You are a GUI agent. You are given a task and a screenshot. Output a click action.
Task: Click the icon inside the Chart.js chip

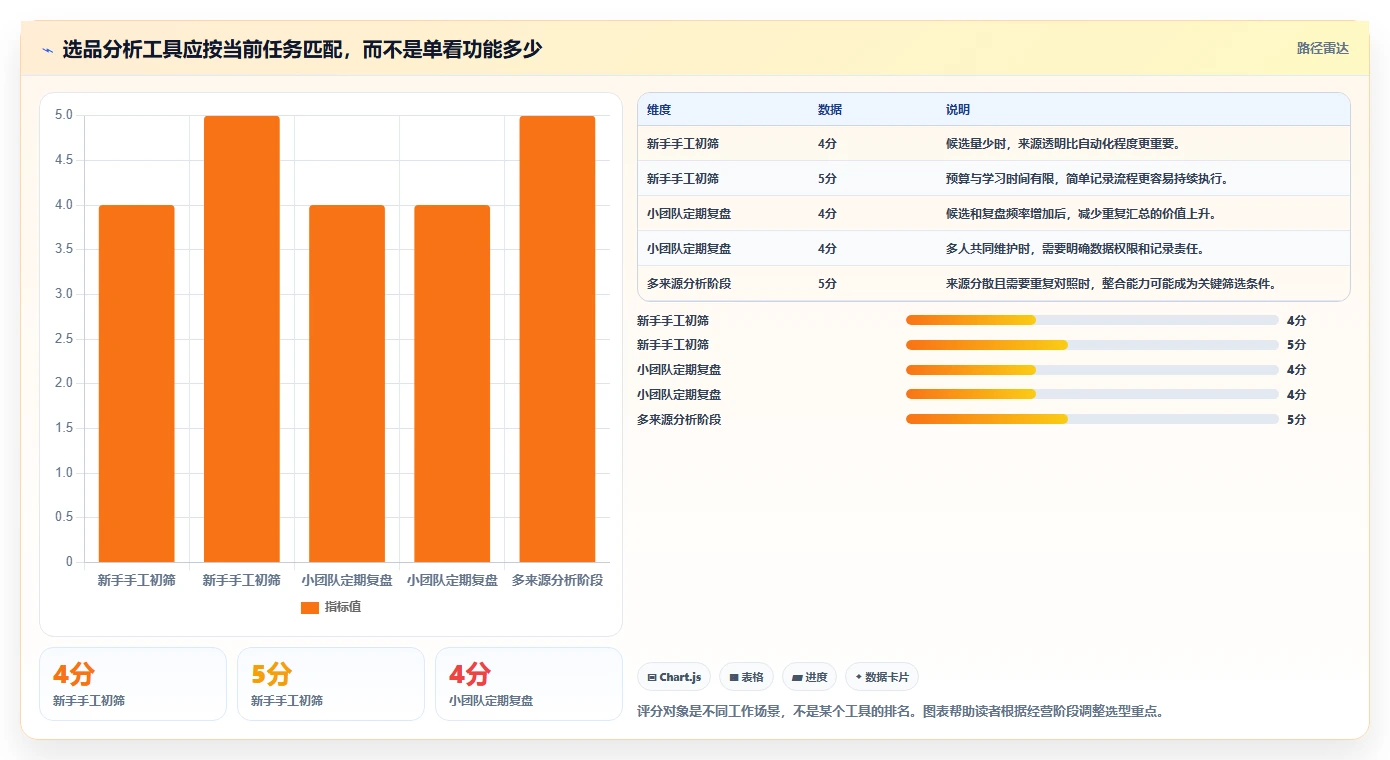coord(652,678)
